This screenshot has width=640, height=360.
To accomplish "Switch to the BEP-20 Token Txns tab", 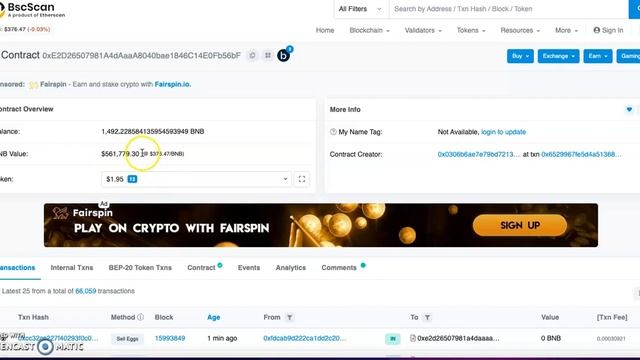I will tap(140, 268).
